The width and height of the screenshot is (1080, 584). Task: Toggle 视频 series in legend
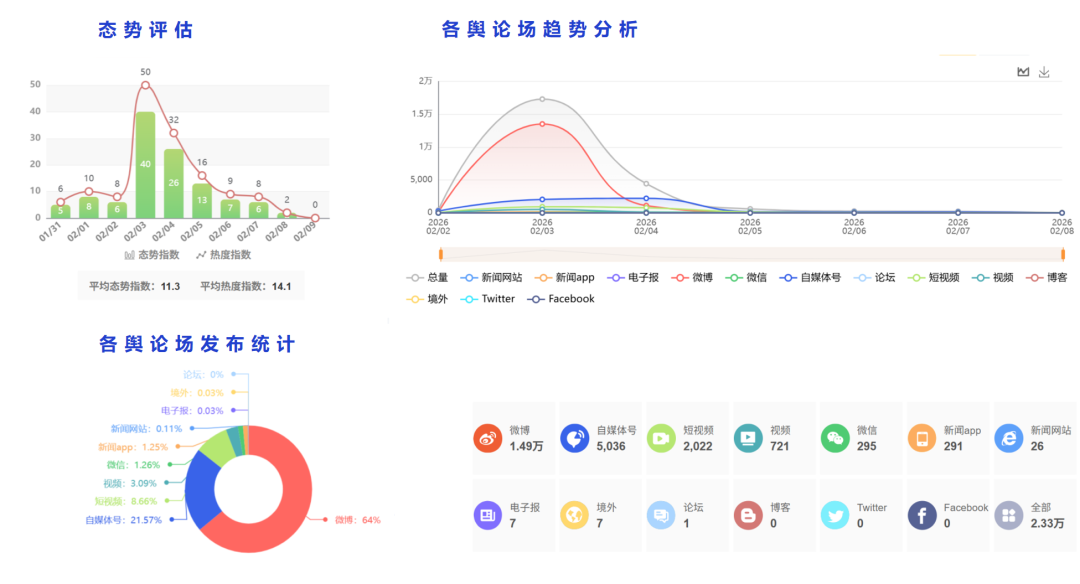(993, 278)
